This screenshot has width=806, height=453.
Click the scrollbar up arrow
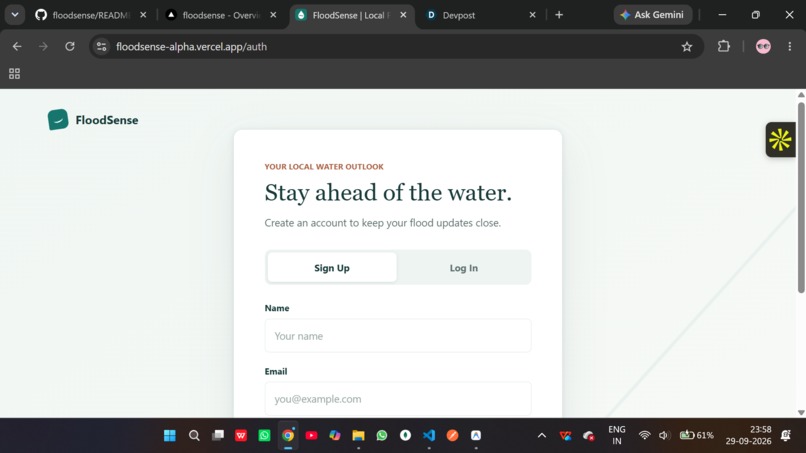click(801, 95)
